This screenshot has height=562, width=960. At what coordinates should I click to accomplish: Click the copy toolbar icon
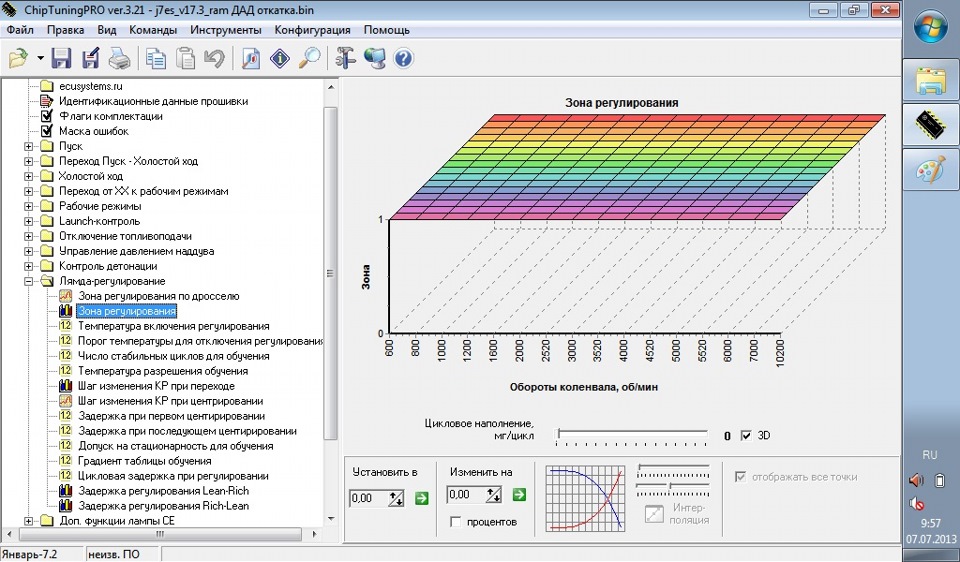pyautogui.click(x=156, y=58)
